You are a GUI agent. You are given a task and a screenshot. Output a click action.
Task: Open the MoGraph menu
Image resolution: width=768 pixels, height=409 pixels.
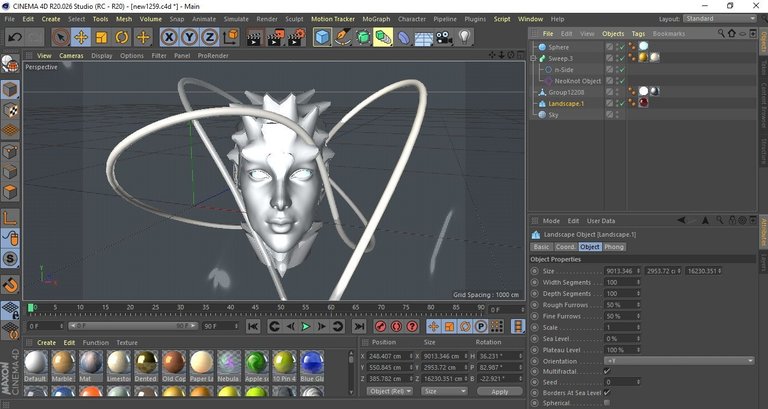point(376,19)
